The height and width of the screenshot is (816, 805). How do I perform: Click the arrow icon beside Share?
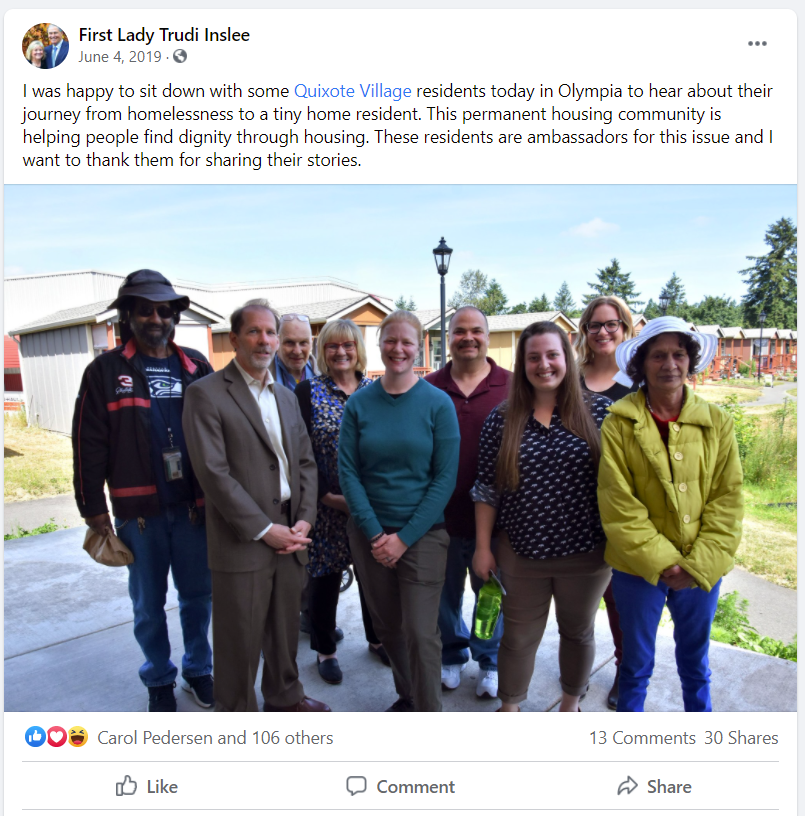point(628,786)
